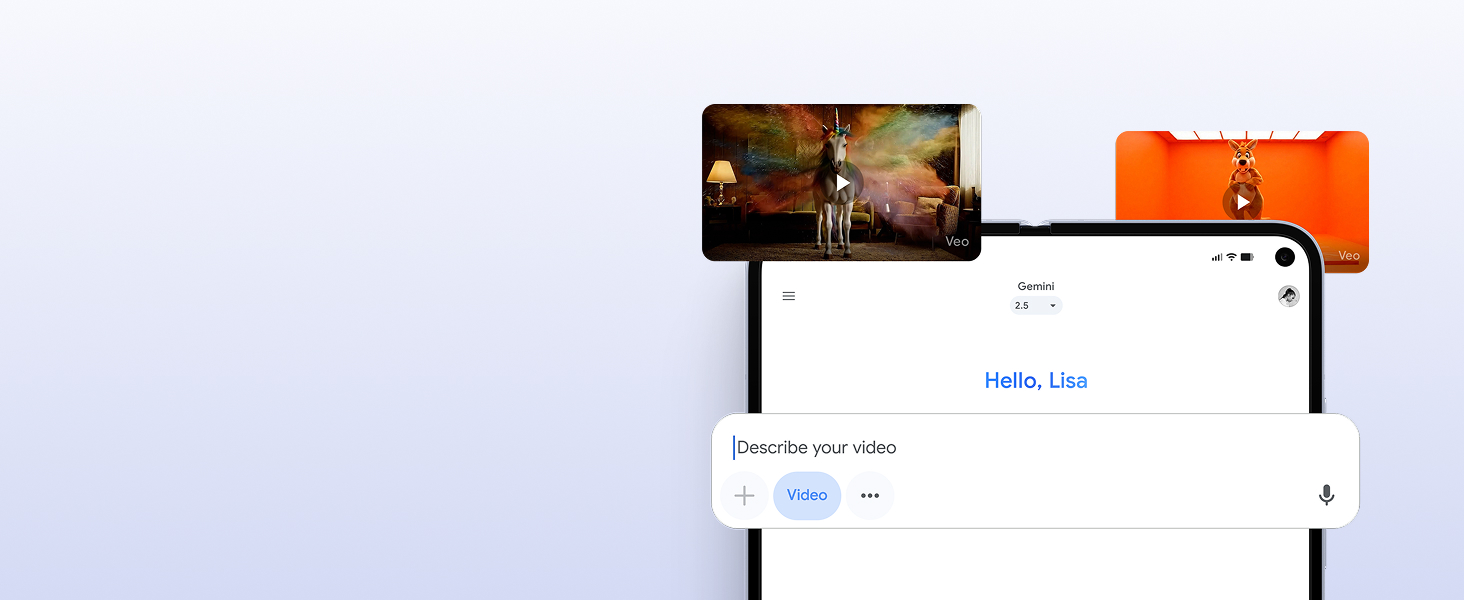Open the Gemini 2.5 model dropdown
The image size is (1464, 600).
1036,306
